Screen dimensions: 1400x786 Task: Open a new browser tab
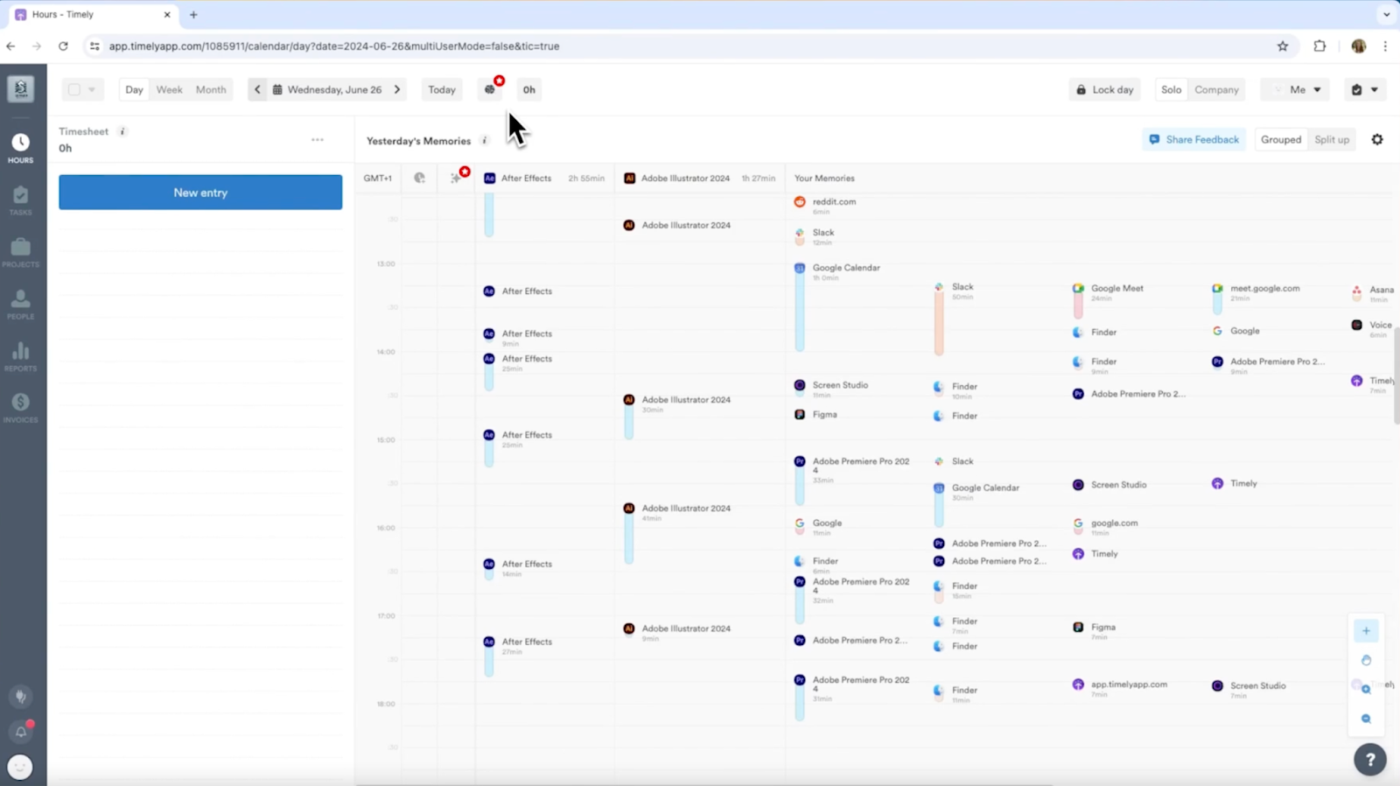click(193, 15)
